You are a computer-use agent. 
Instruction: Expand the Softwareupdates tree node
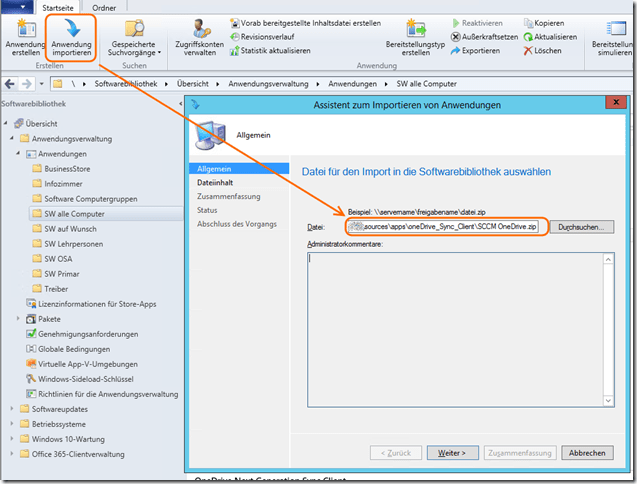tap(11, 408)
